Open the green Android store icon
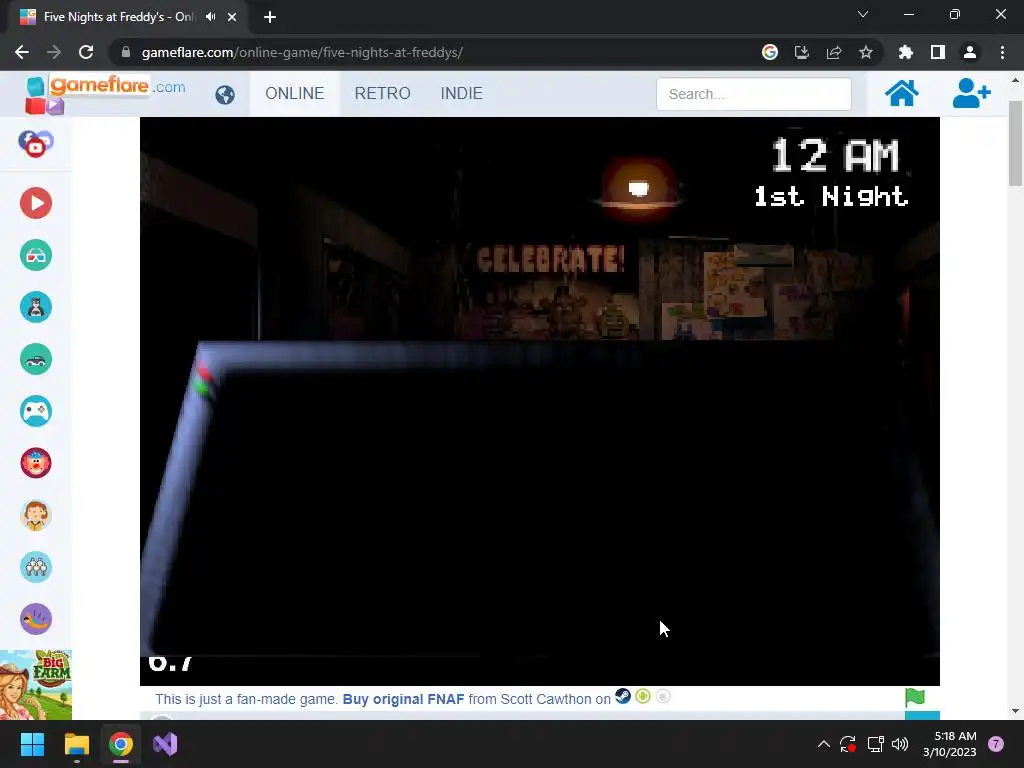1024x768 pixels. 643,697
